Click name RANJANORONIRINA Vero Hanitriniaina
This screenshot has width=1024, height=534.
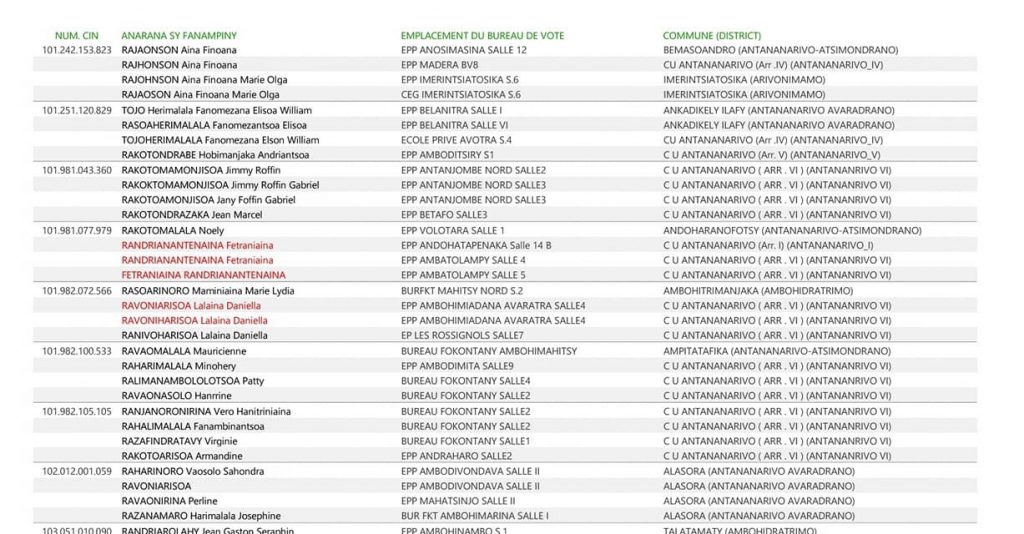tap(206, 411)
